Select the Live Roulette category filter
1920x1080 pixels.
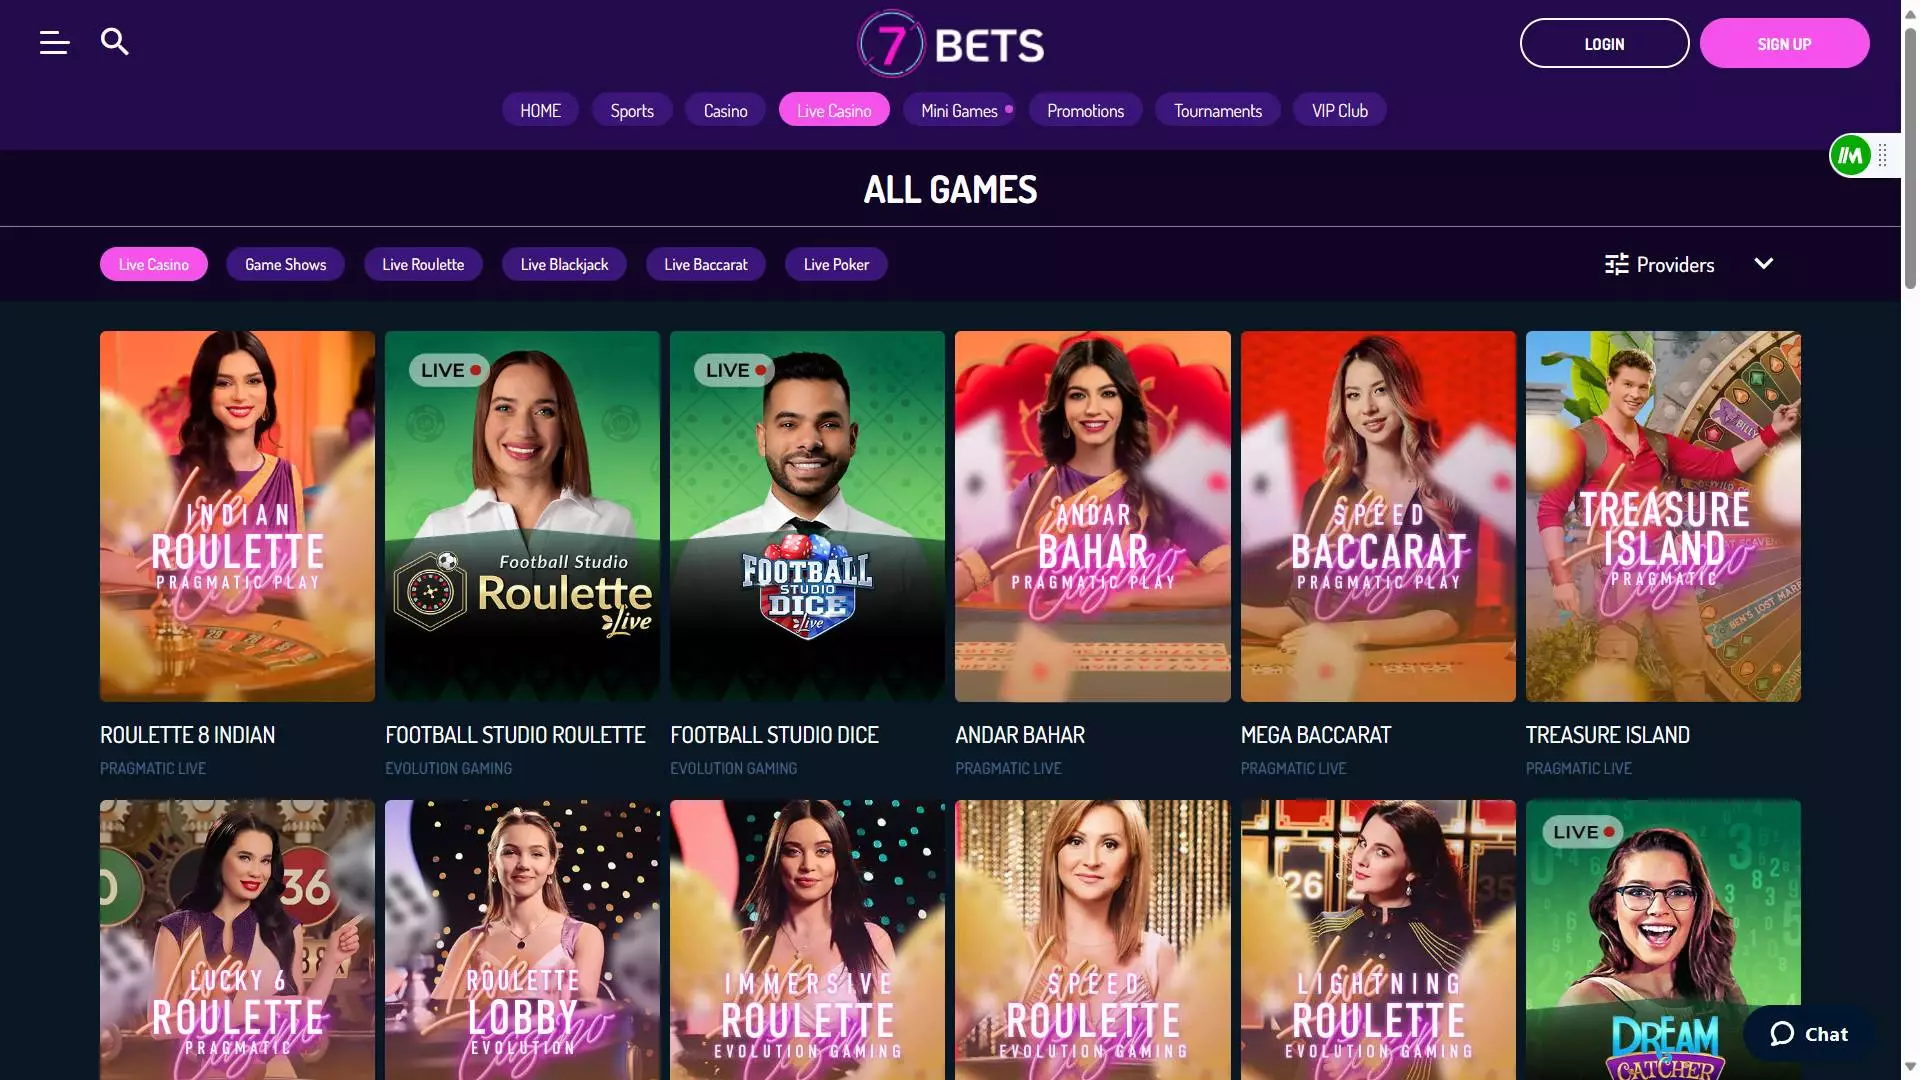click(423, 264)
